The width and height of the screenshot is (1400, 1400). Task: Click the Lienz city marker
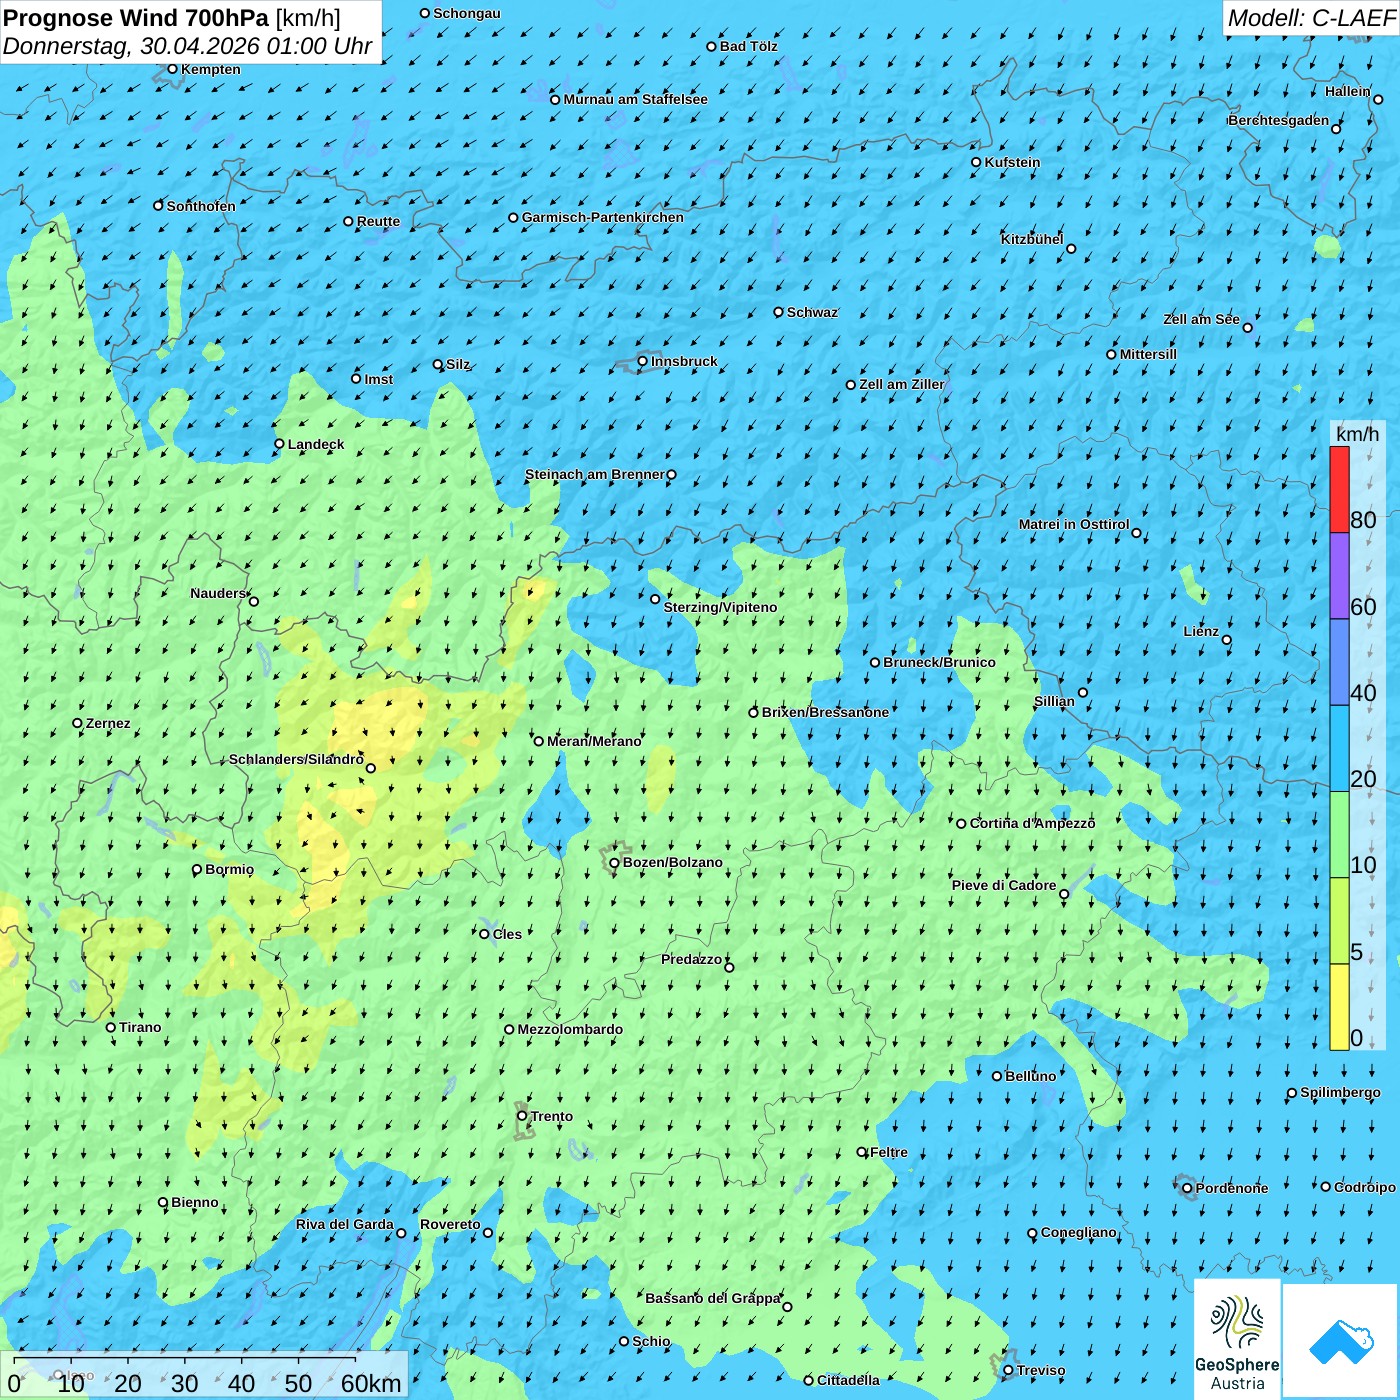(x=1227, y=640)
